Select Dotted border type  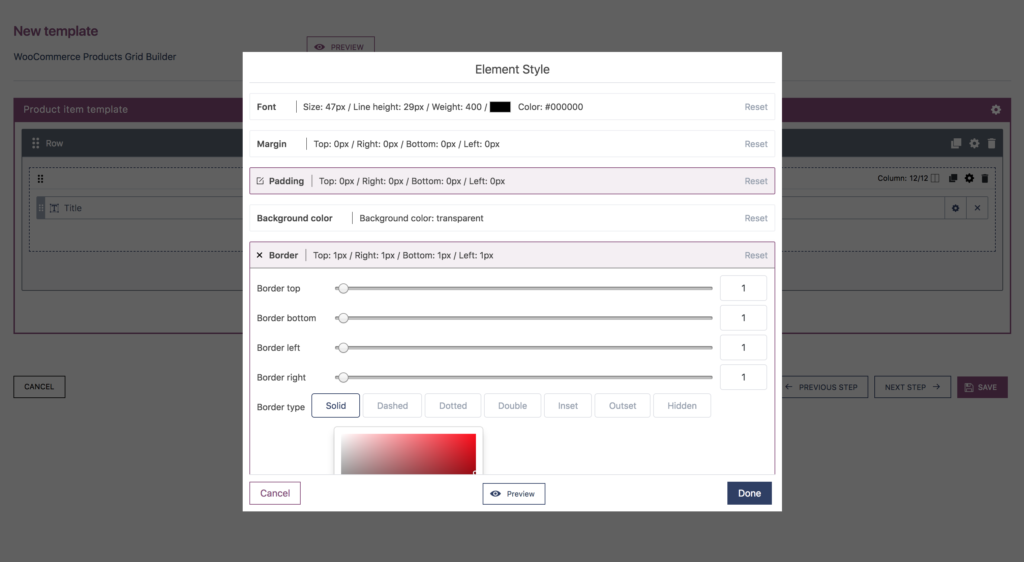[x=453, y=405]
